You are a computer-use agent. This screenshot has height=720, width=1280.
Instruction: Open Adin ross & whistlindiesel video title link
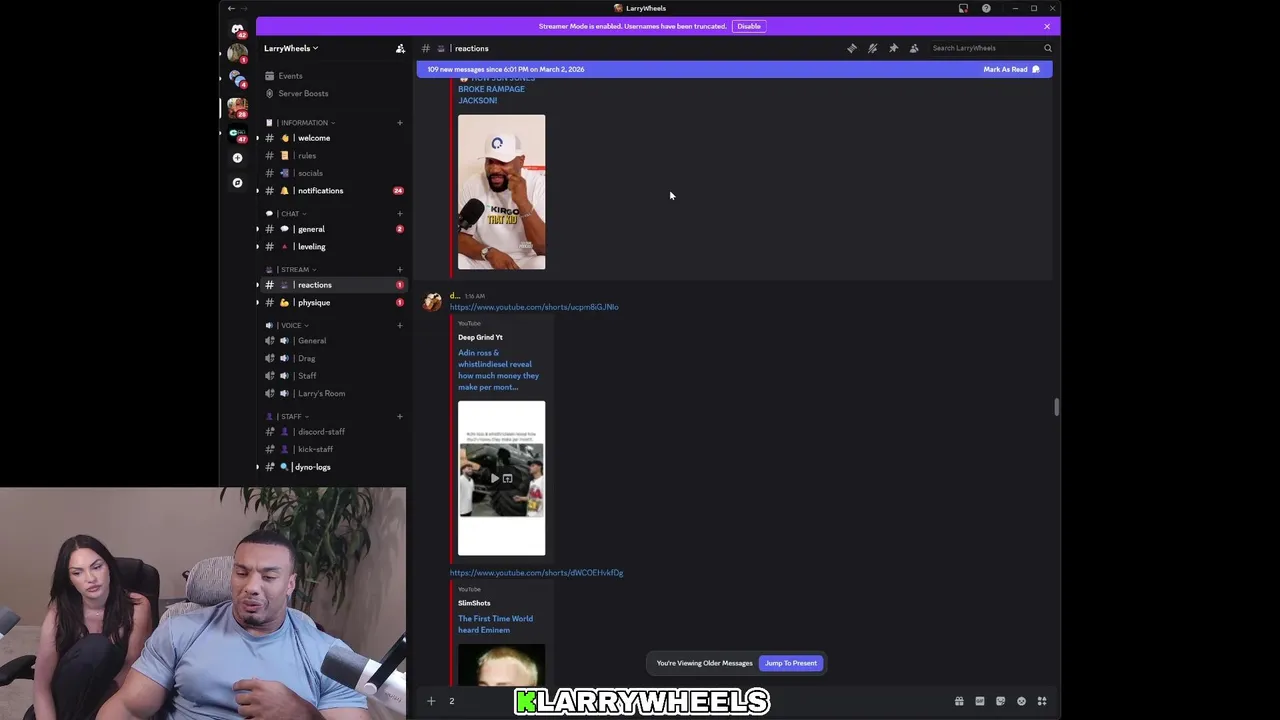[x=498, y=370]
